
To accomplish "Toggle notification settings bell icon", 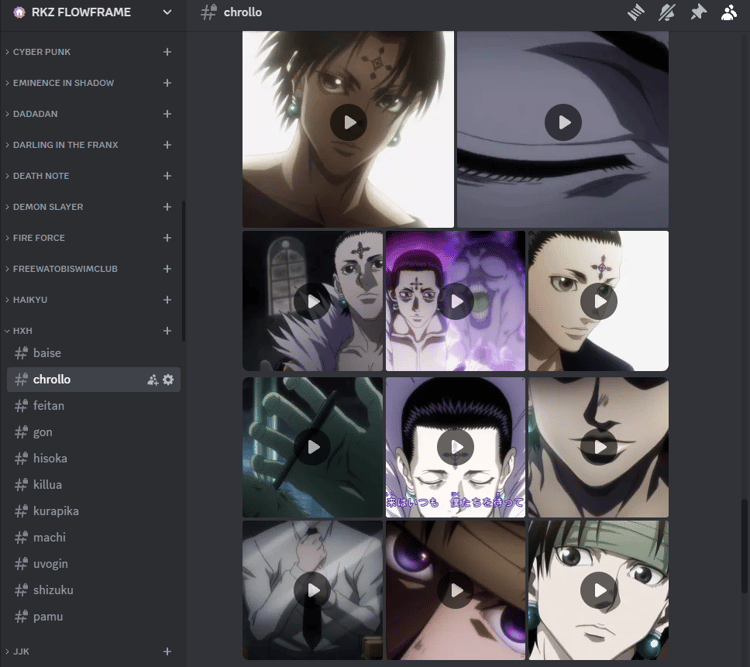I will [667, 12].
